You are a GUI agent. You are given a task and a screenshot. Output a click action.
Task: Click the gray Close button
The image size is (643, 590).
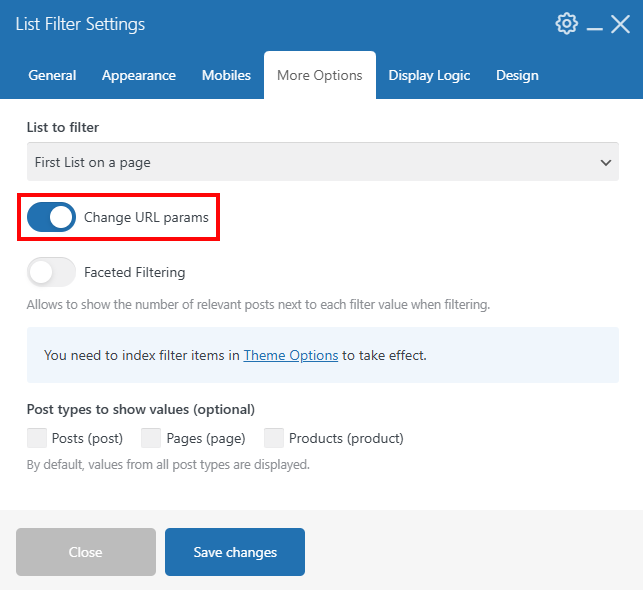(x=86, y=552)
